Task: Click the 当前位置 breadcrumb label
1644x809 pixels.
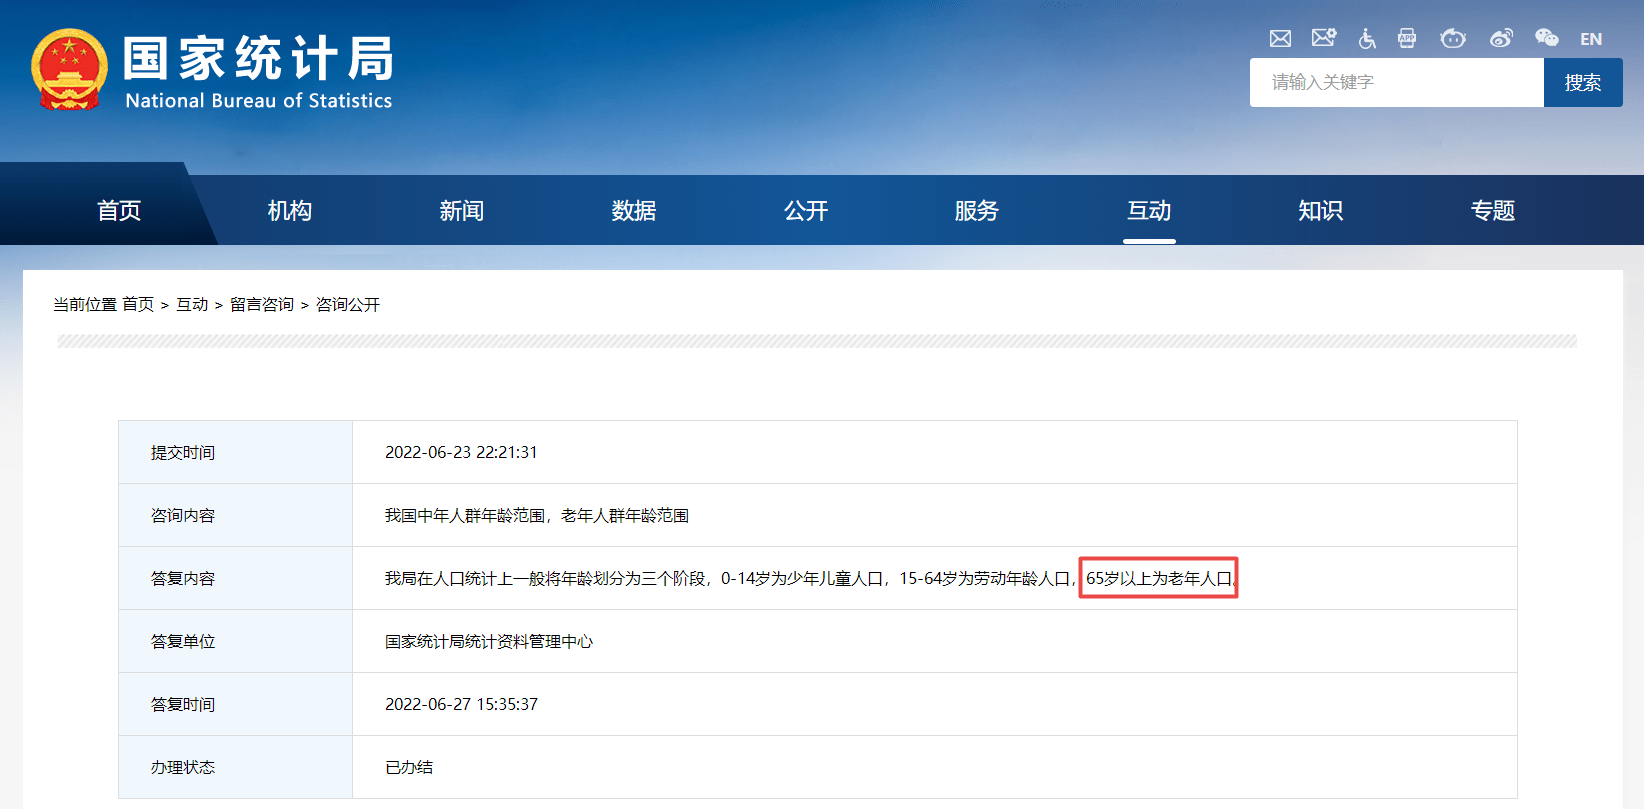Action: tap(85, 304)
